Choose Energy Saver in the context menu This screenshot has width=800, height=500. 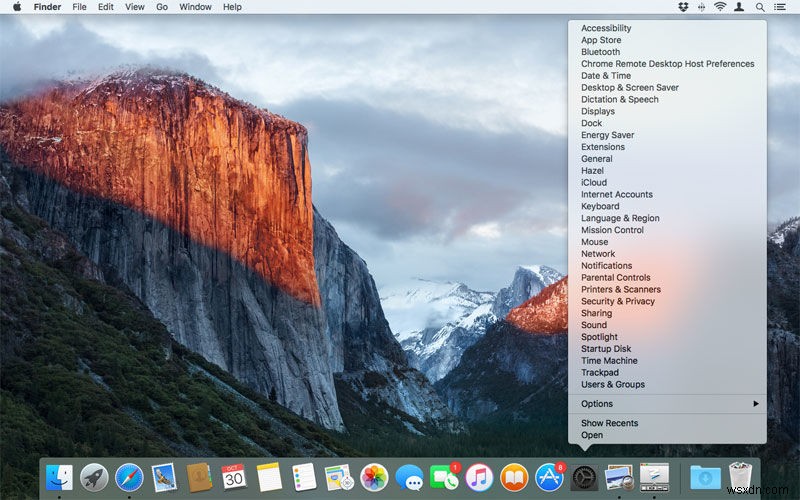[607, 135]
